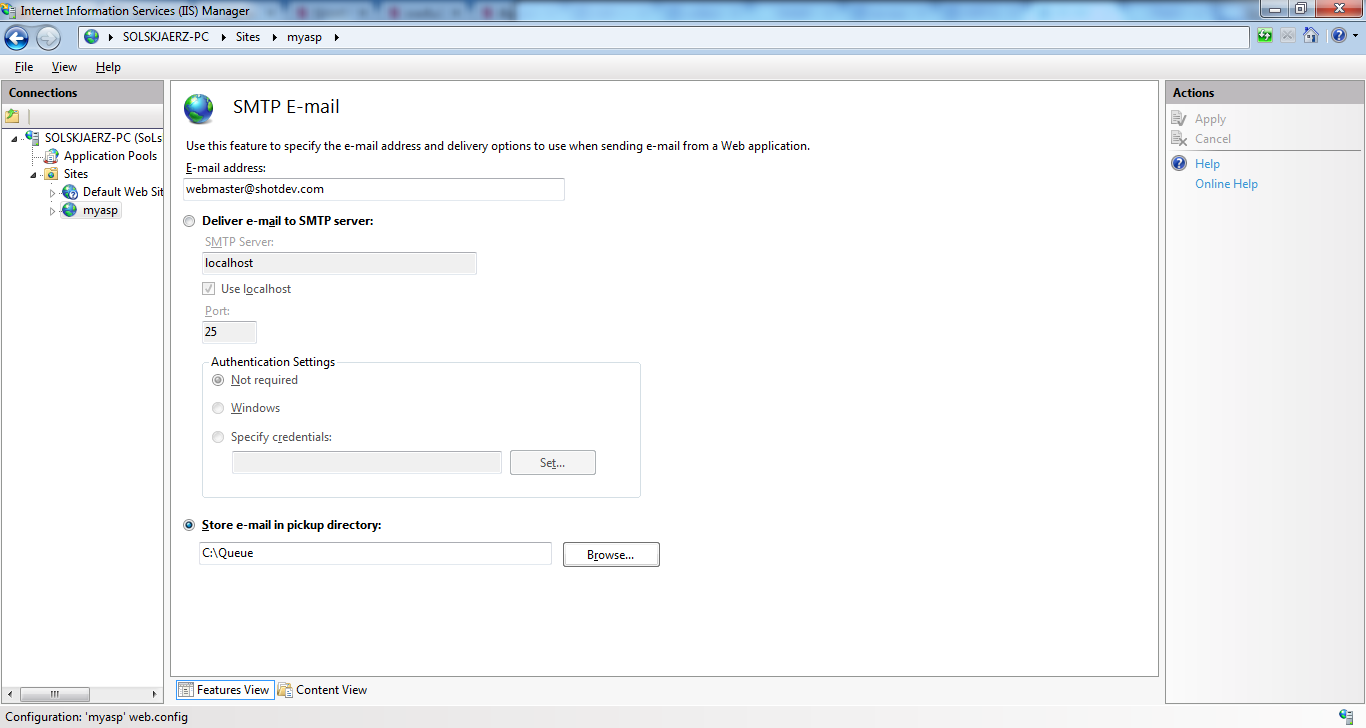Open the Help menu
The width and height of the screenshot is (1366, 728).
[x=108, y=67]
